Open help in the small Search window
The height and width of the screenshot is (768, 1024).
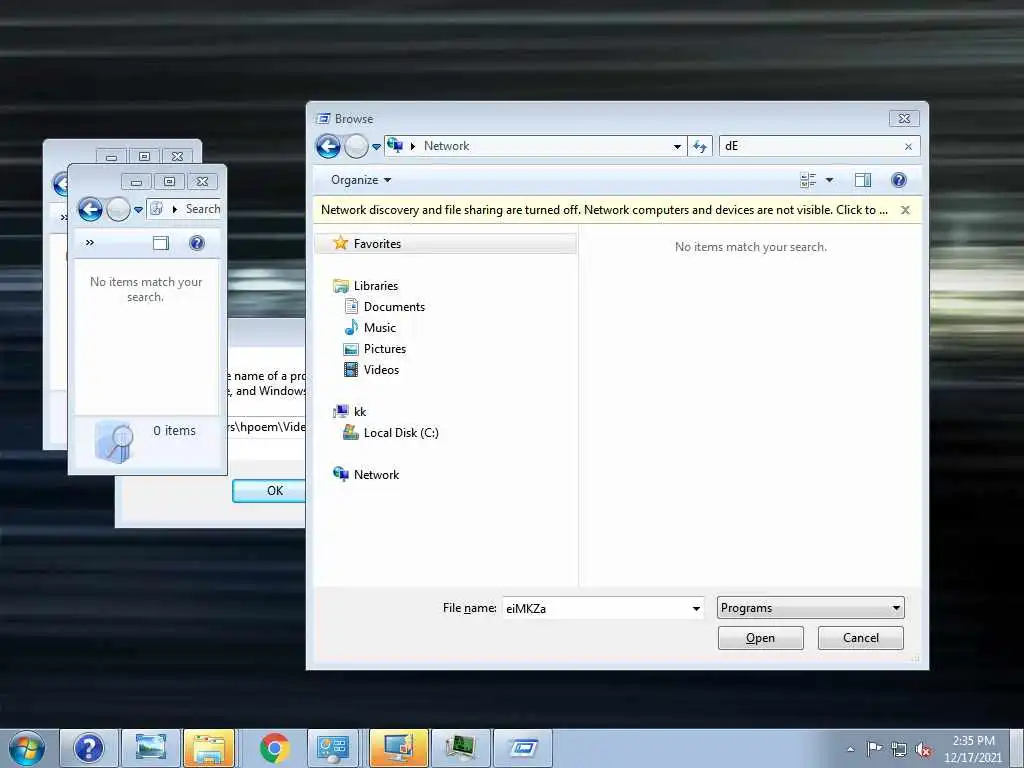[197, 244]
